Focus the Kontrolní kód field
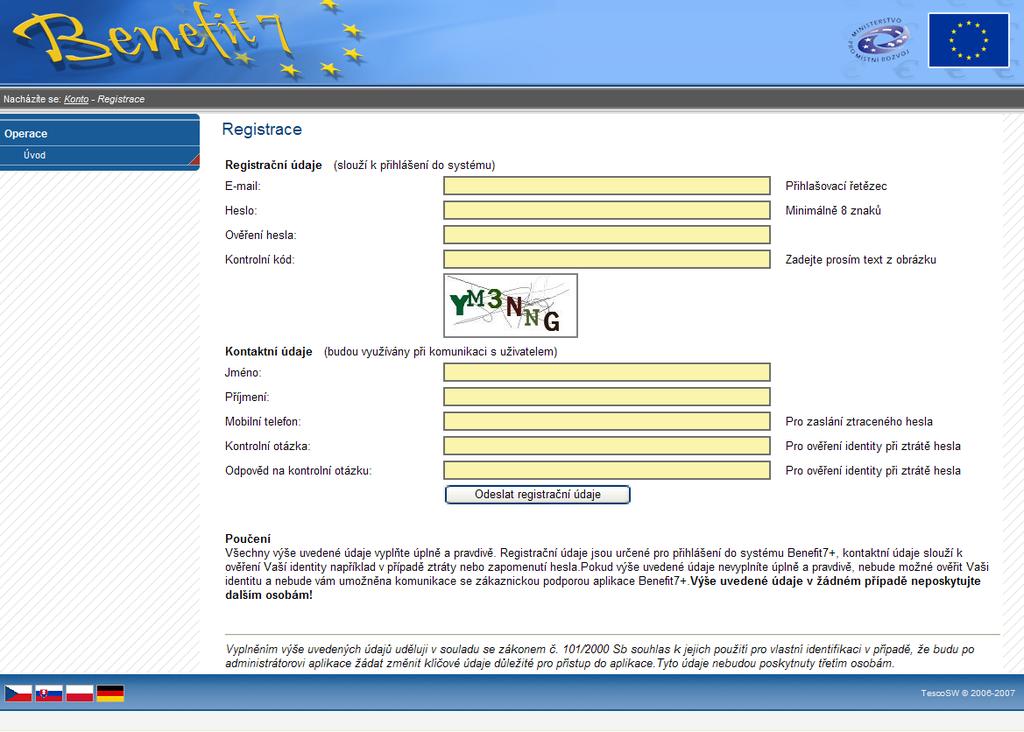Viewport: 1024px width, 732px height. pos(607,259)
